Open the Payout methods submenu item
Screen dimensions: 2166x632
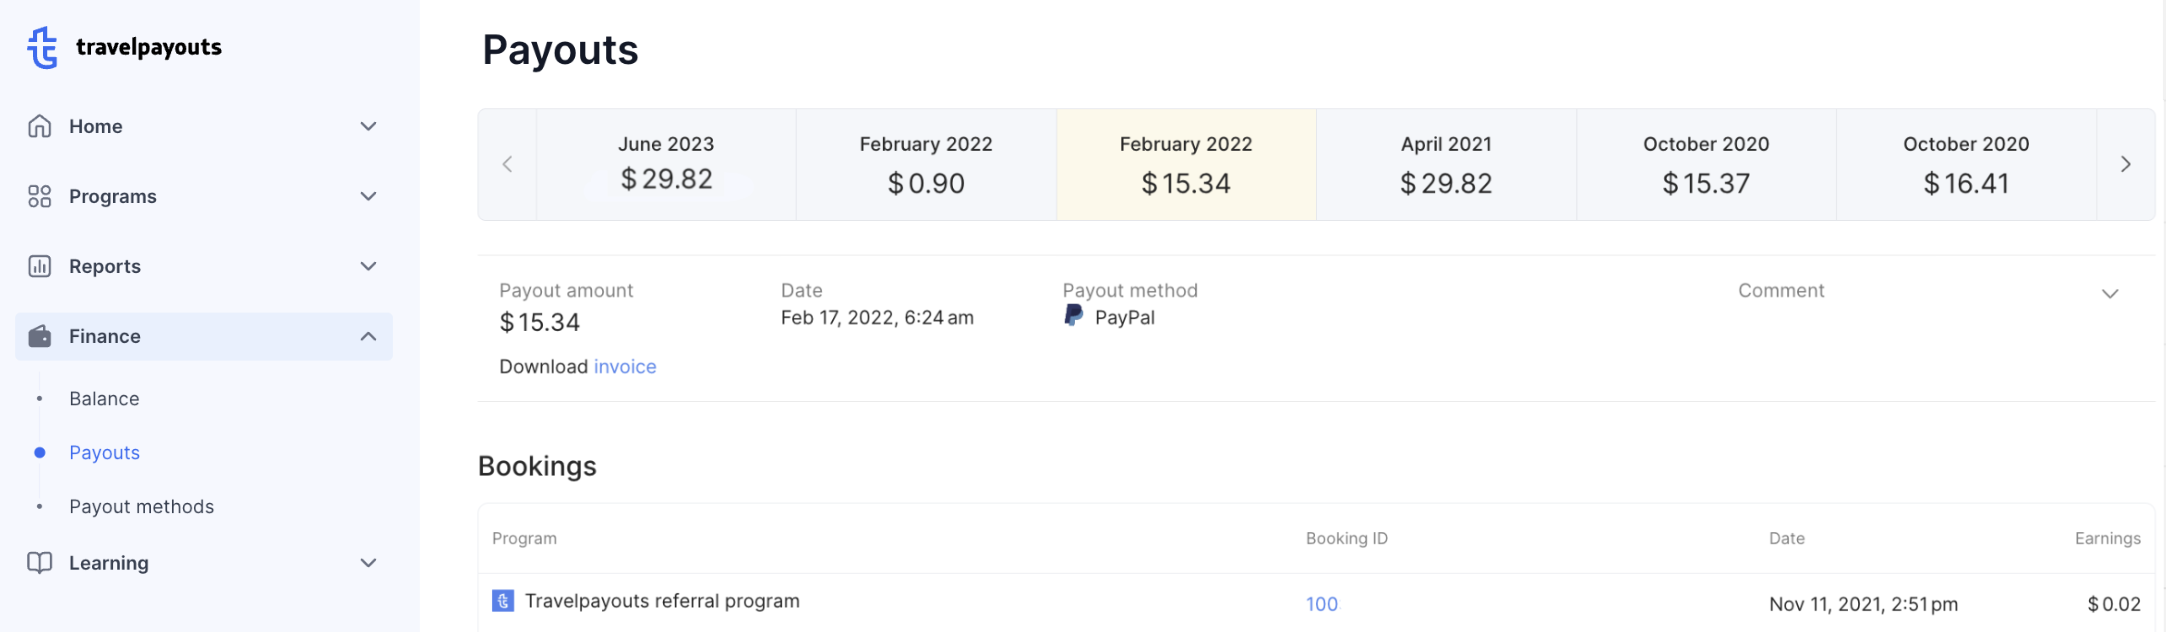(x=141, y=507)
